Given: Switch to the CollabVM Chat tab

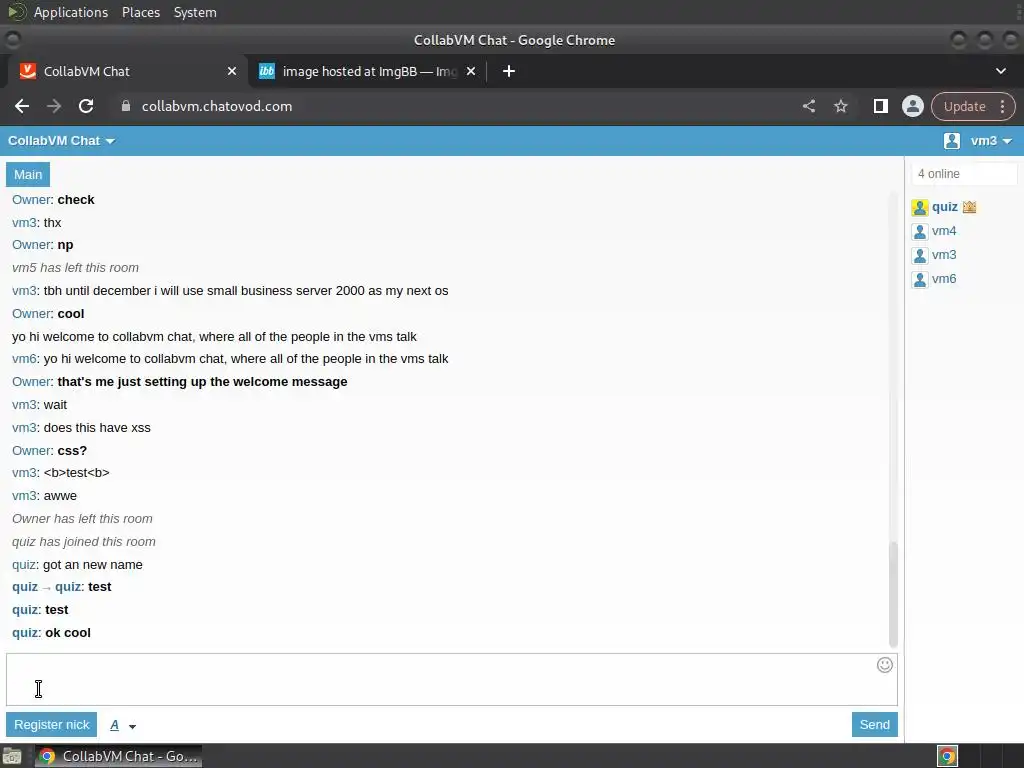Looking at the screenshot, I should 124,71.
